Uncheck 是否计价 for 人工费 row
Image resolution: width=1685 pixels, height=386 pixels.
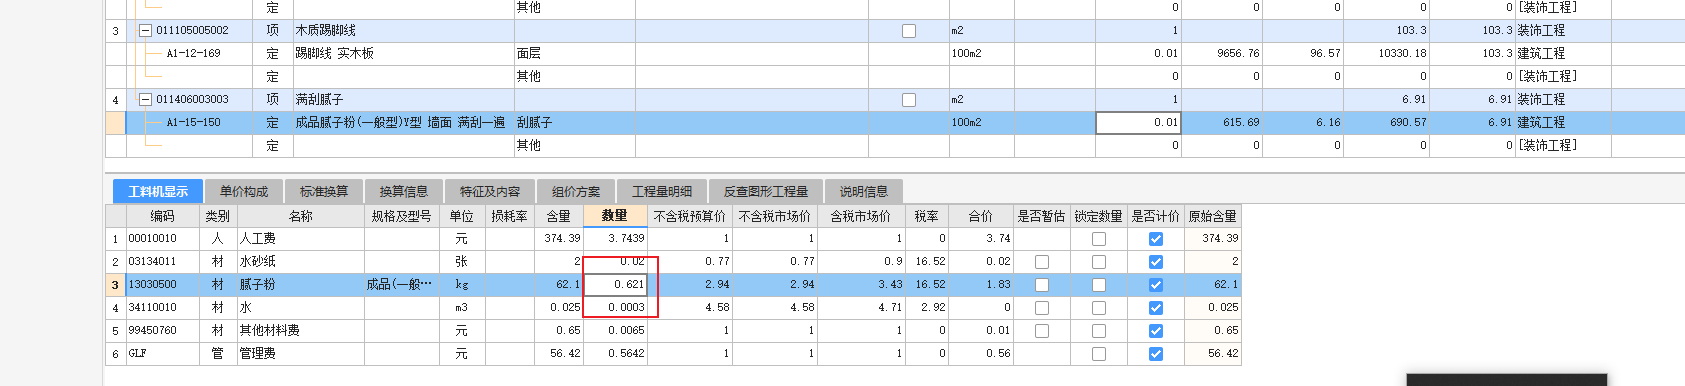tap(1156, 239)
